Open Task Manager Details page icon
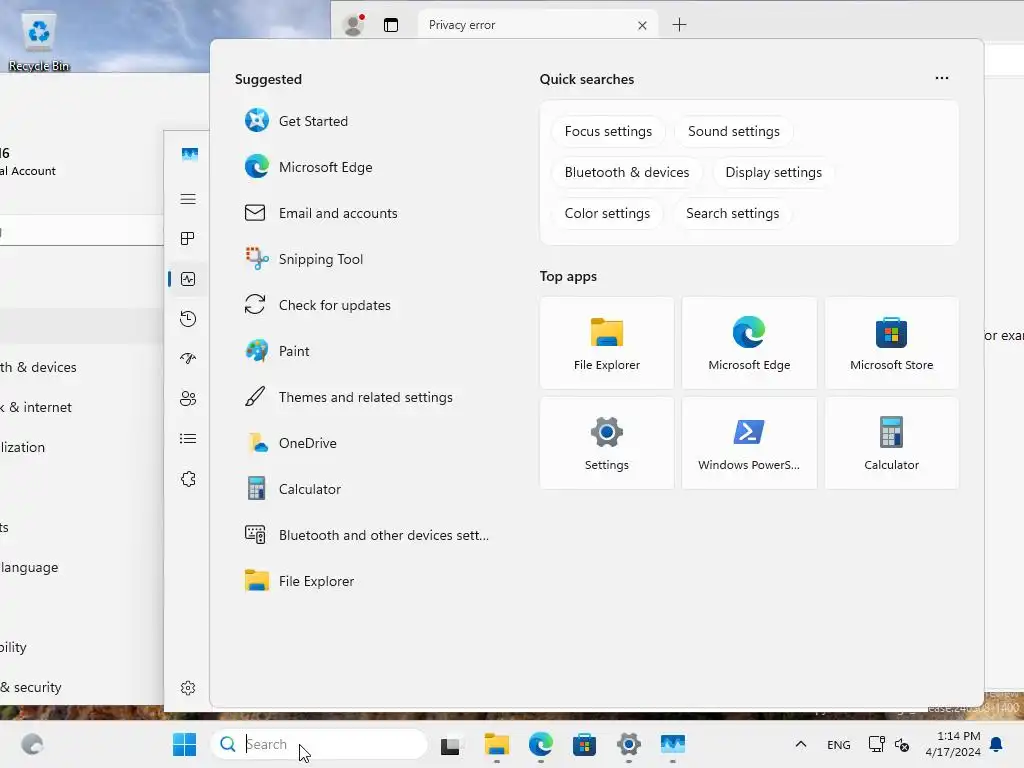1024x768 pixels. click(188, 438)
